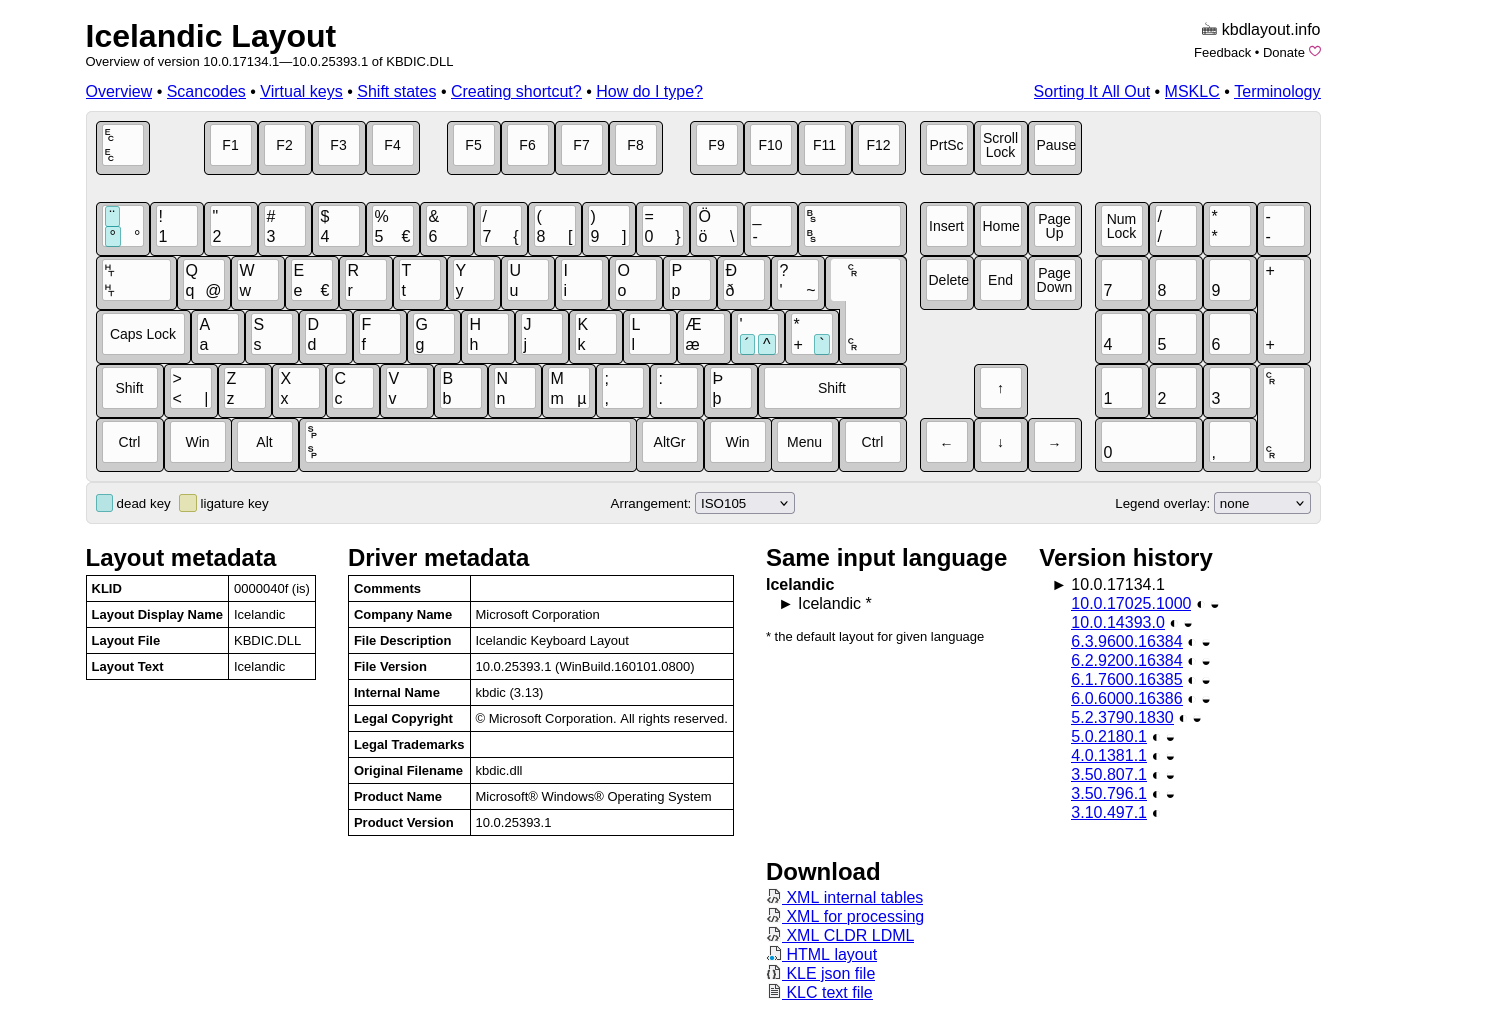Image resolution: width=1488 pixels, height=1017 pixels.
Task: Open the Creating shortcut? page
Action: 516,91
